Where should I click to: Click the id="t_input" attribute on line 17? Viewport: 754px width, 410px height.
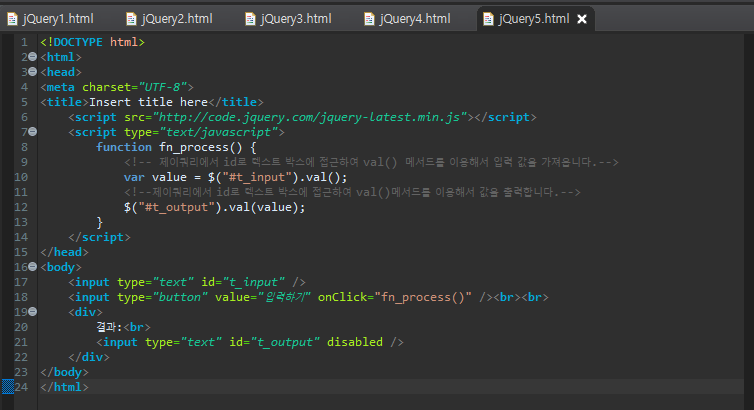pyautogui.click(x=243, y=282)
